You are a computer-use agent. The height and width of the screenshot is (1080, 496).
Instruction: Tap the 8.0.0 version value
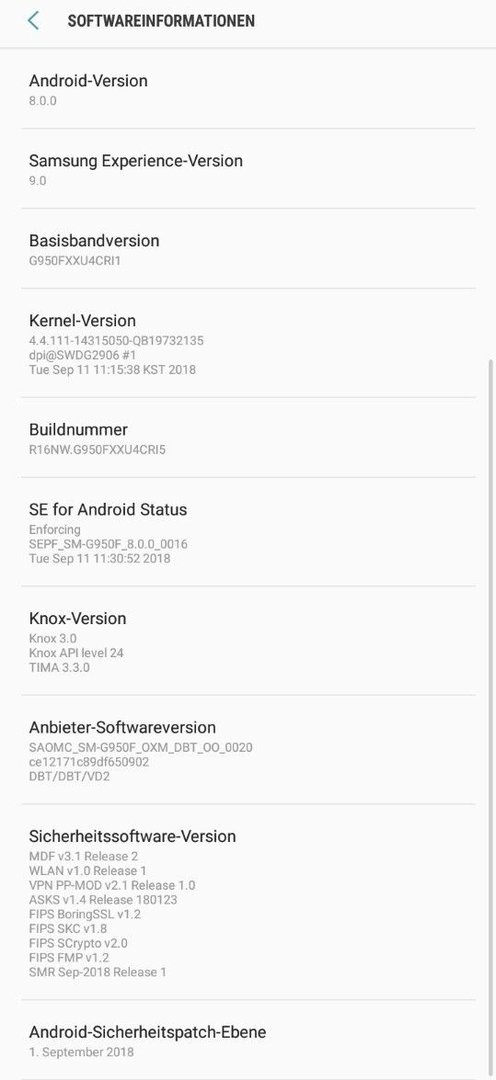click(x=43, y=101)
